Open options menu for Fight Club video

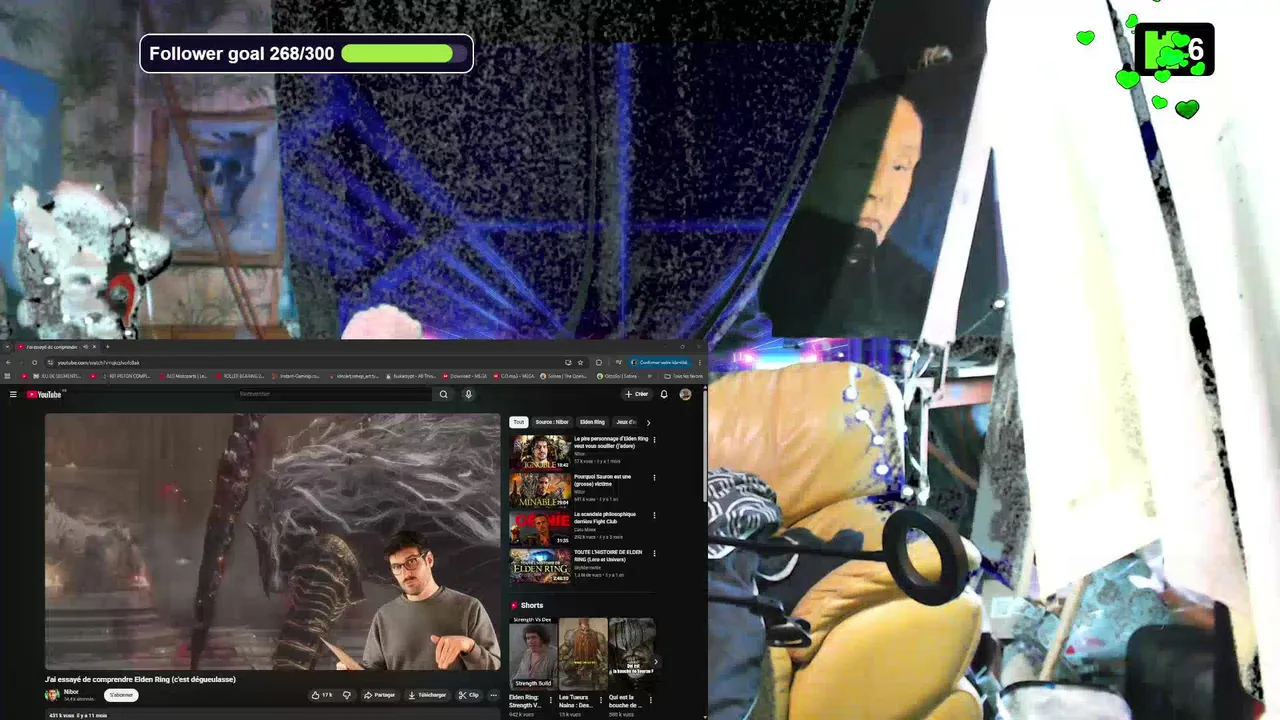pos(654,516)
